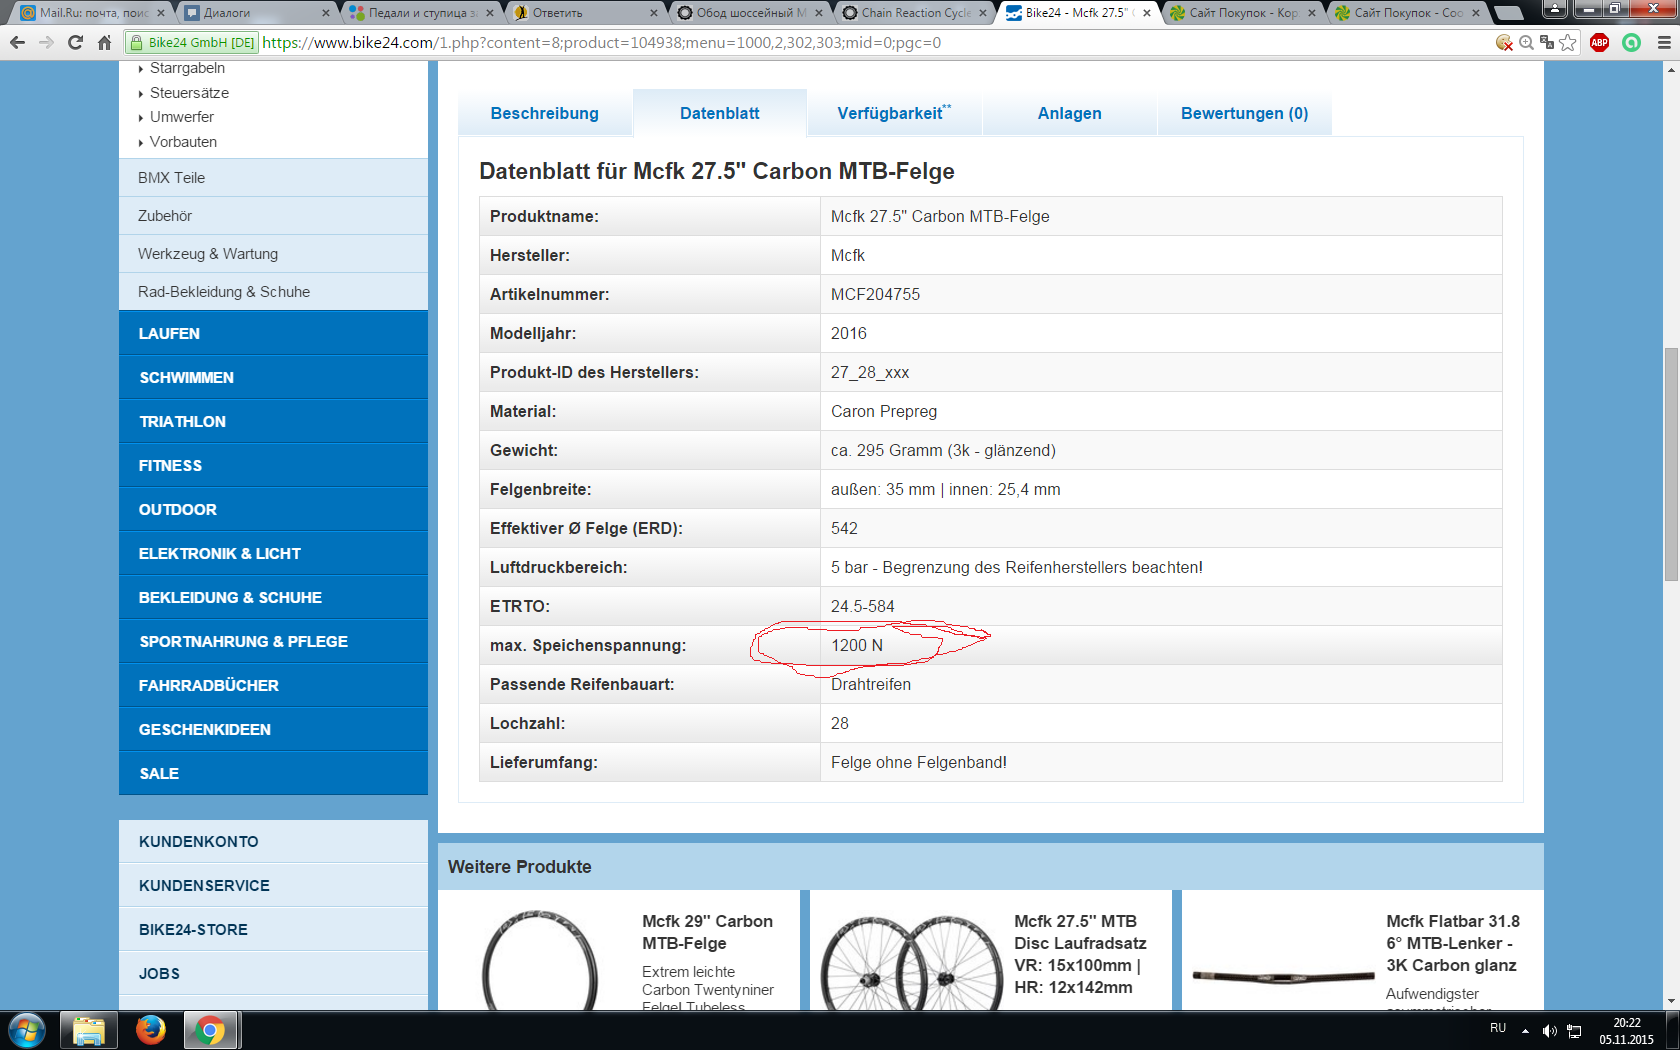Reload the page with the refresh icon
Screen dimensions: 1680x1050
[x=75, y=42]
